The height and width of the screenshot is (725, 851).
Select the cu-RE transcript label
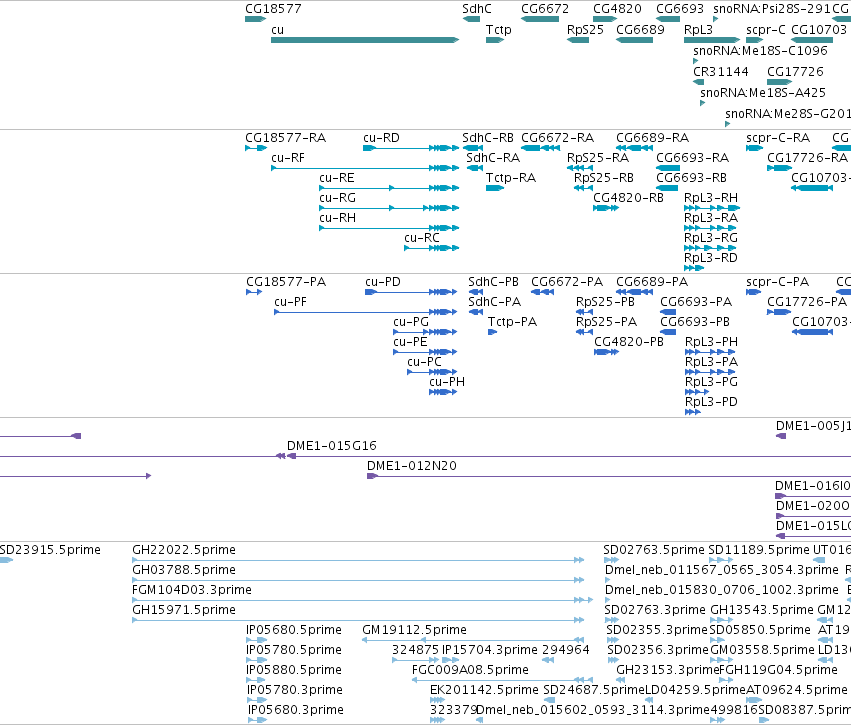point(336,178)
